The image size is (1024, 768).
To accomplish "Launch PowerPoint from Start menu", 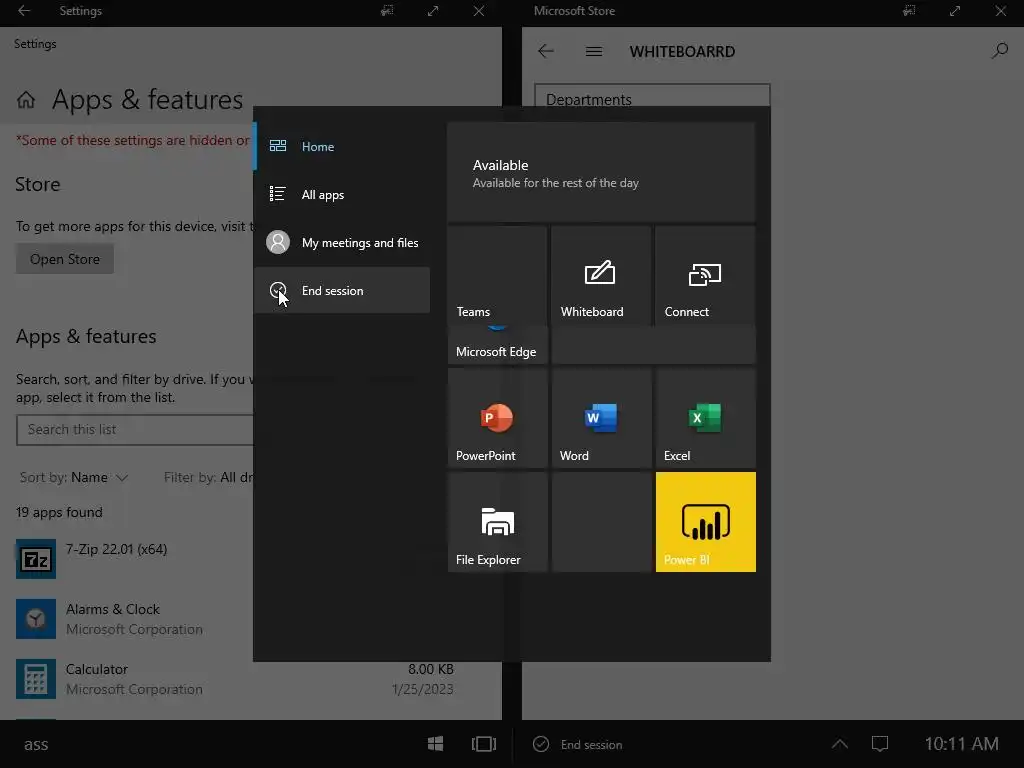I will tap(497, 419).
